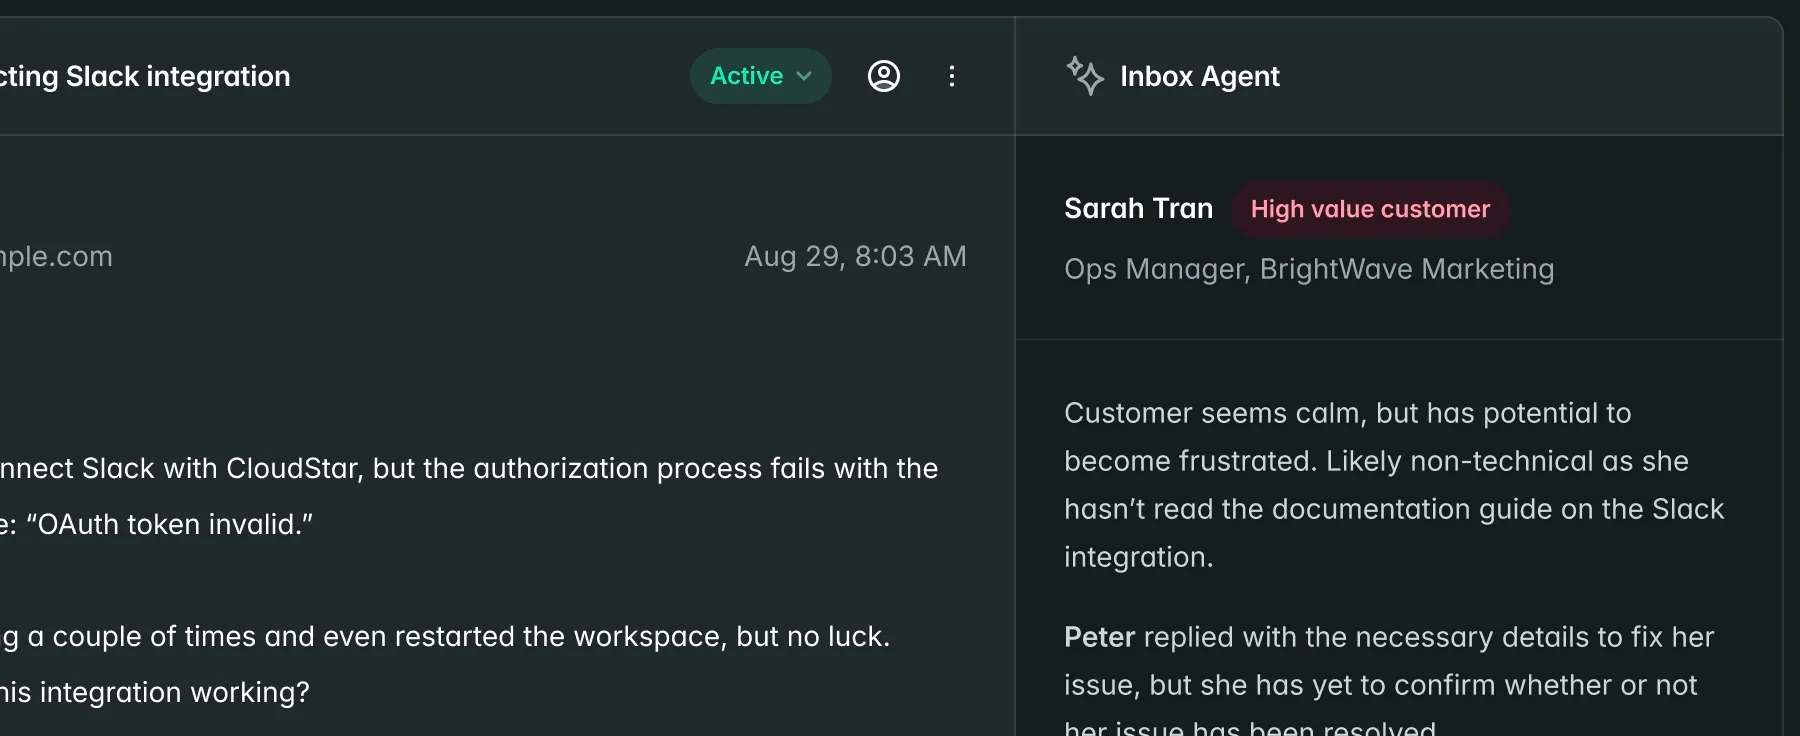Click the Ops Manager, BrightWave Marketing subtitle
This screenshot has height=736, width=1800.
pyautogui.click(x=1309, y=269)
